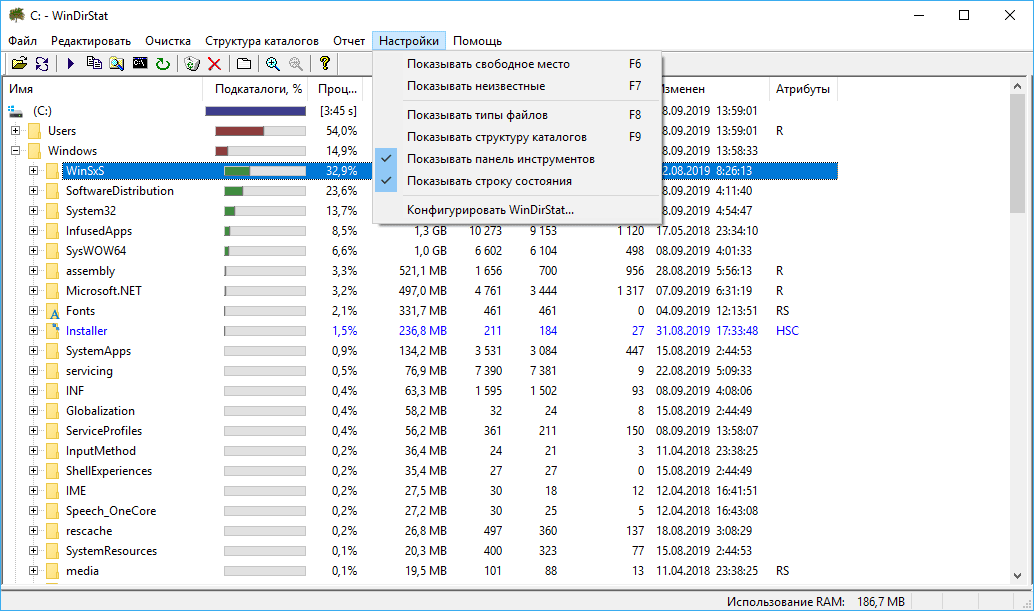Open 'Конфигурировать WinDirStat...' menu entry
1034x611 pixels.
(517, 210)
